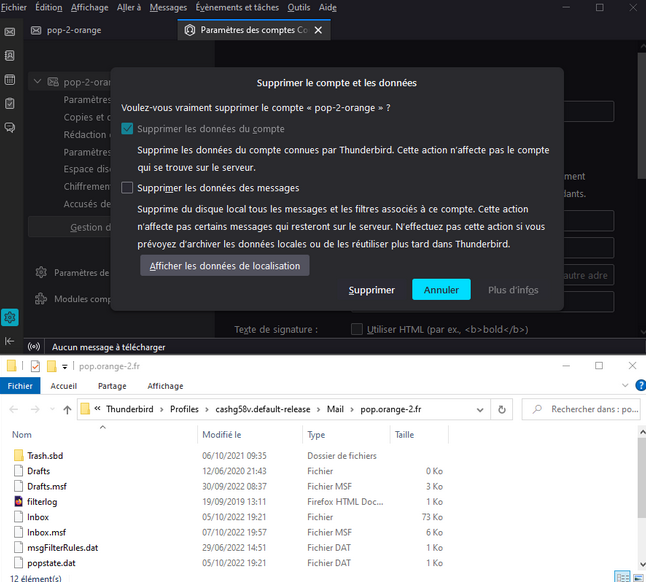Open the Fichier menu in Thunderbird

(x=14, y=7)
